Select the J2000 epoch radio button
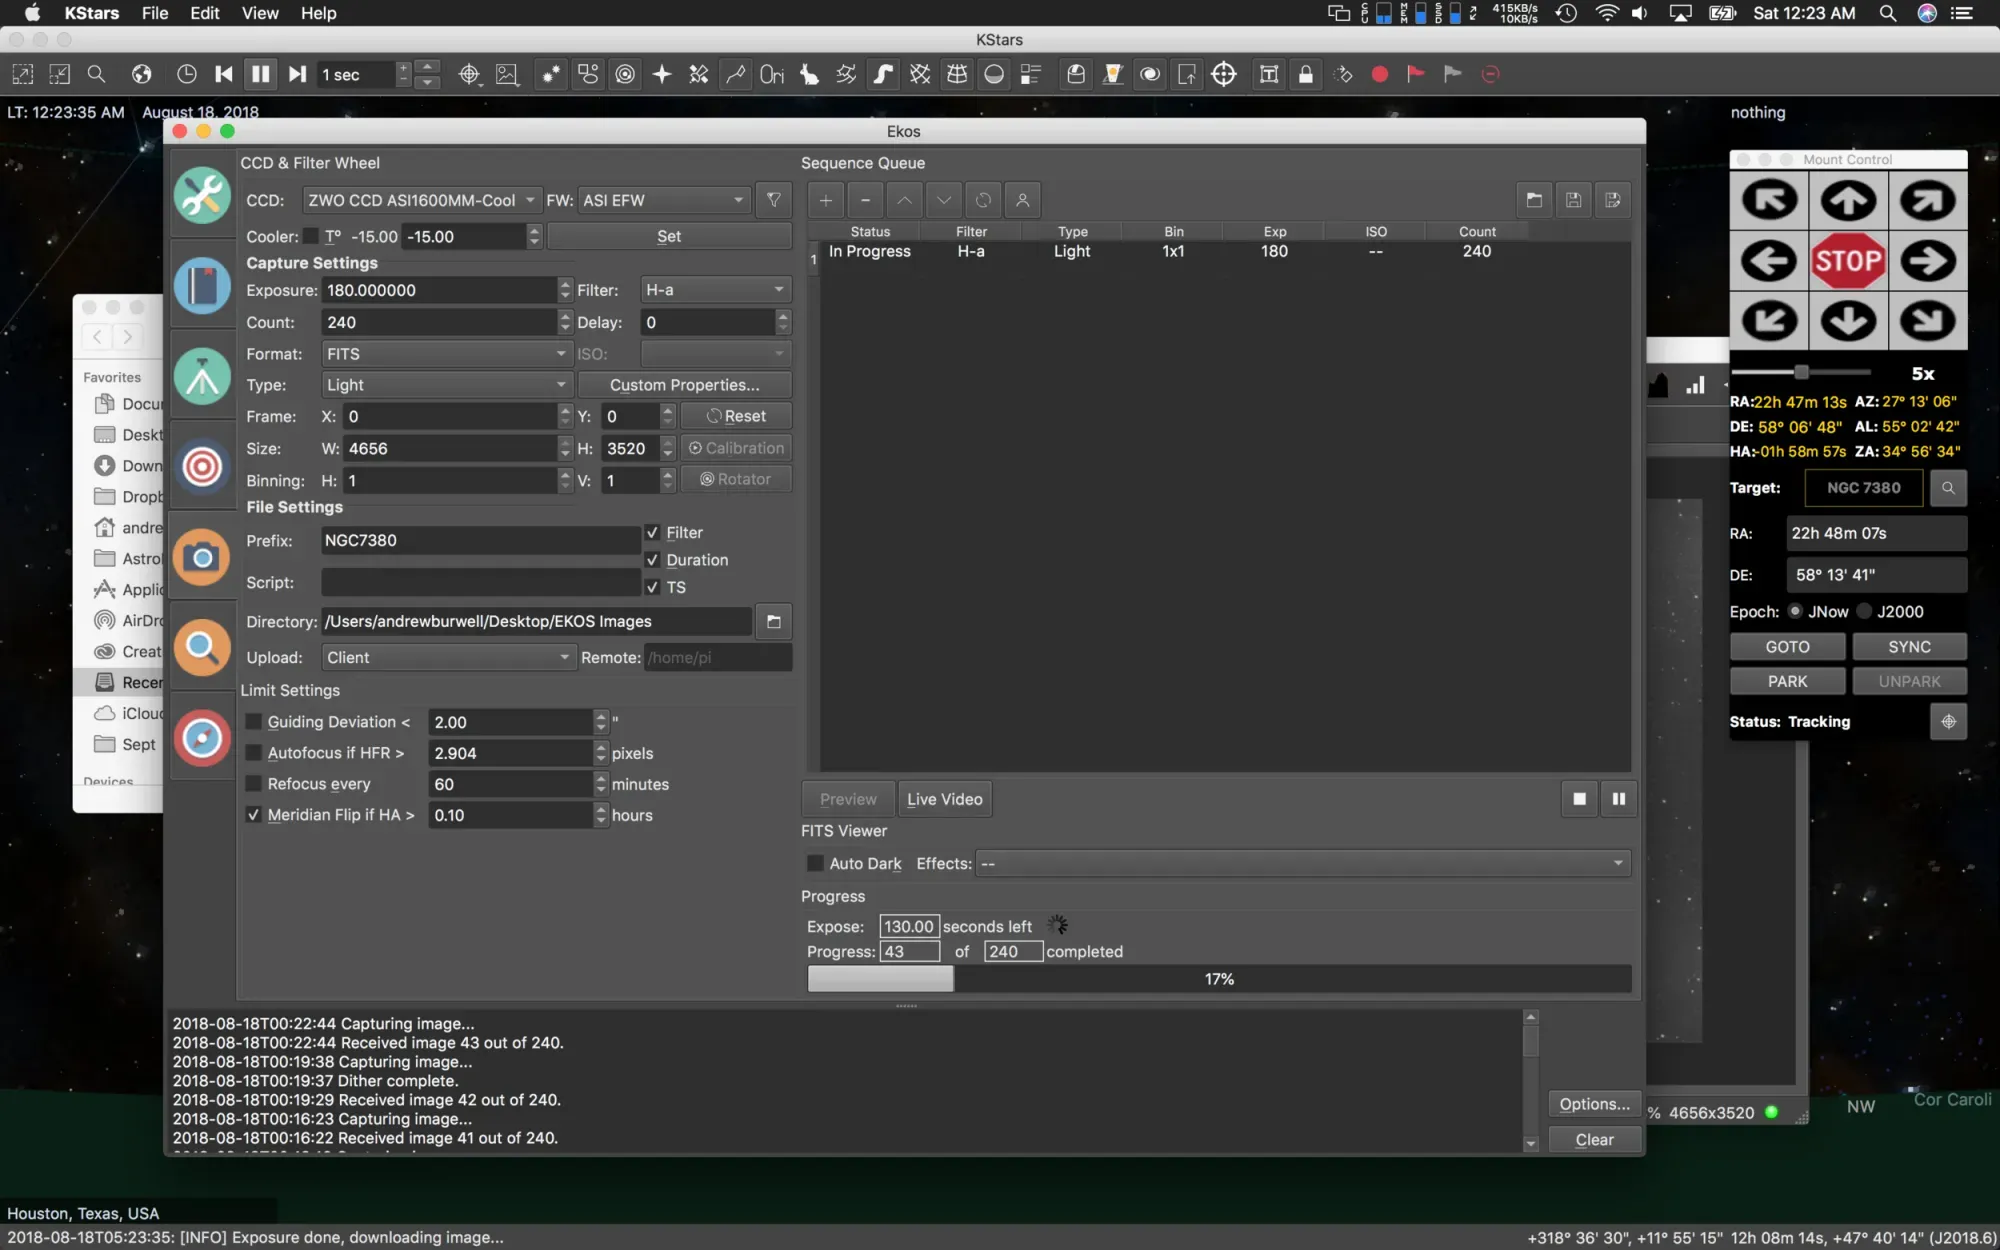Image resolution: width=2000 pixels, height=1250 pixels. (x=1864, y=612)
